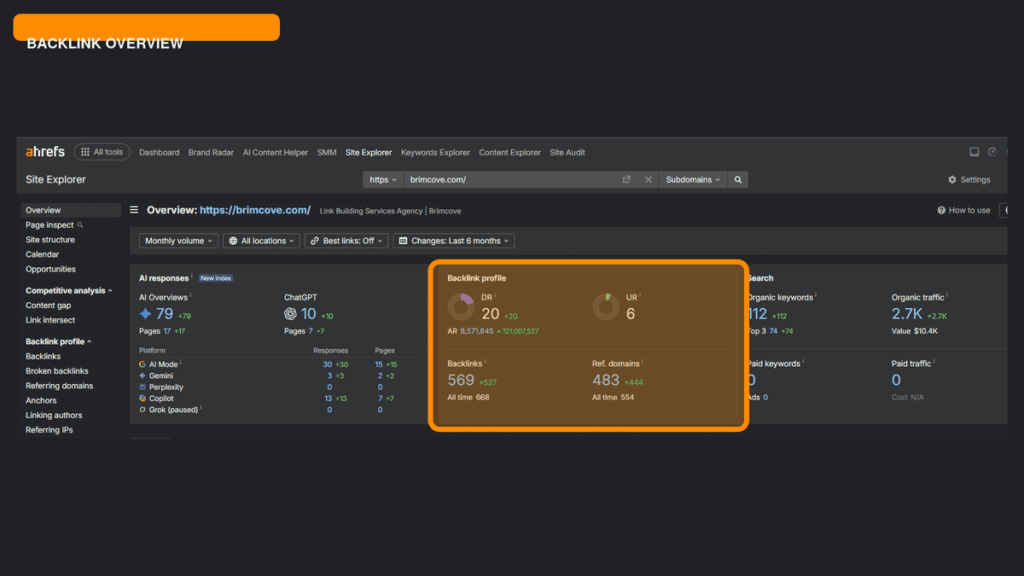Open Referring domains in the sidebar
1024x576 pixels.
coord(59,386)
